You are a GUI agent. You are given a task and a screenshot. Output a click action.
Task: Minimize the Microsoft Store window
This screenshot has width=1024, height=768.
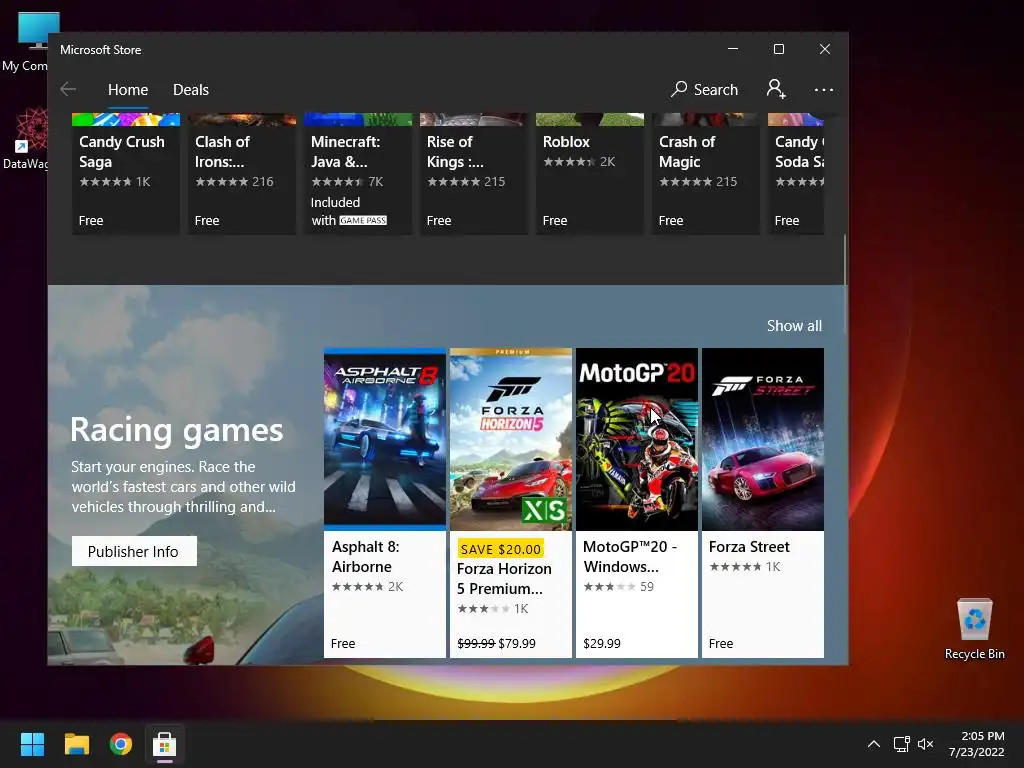tap(733, 49)
